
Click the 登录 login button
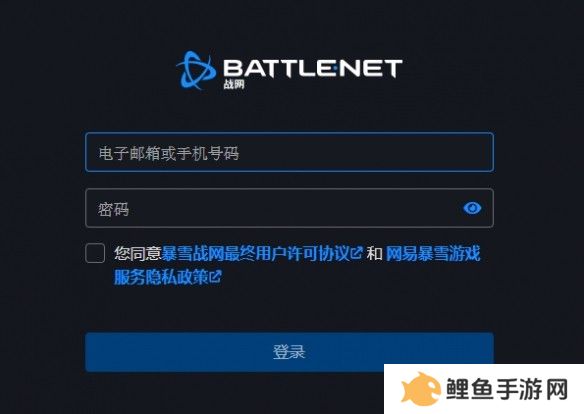(289, 352)
